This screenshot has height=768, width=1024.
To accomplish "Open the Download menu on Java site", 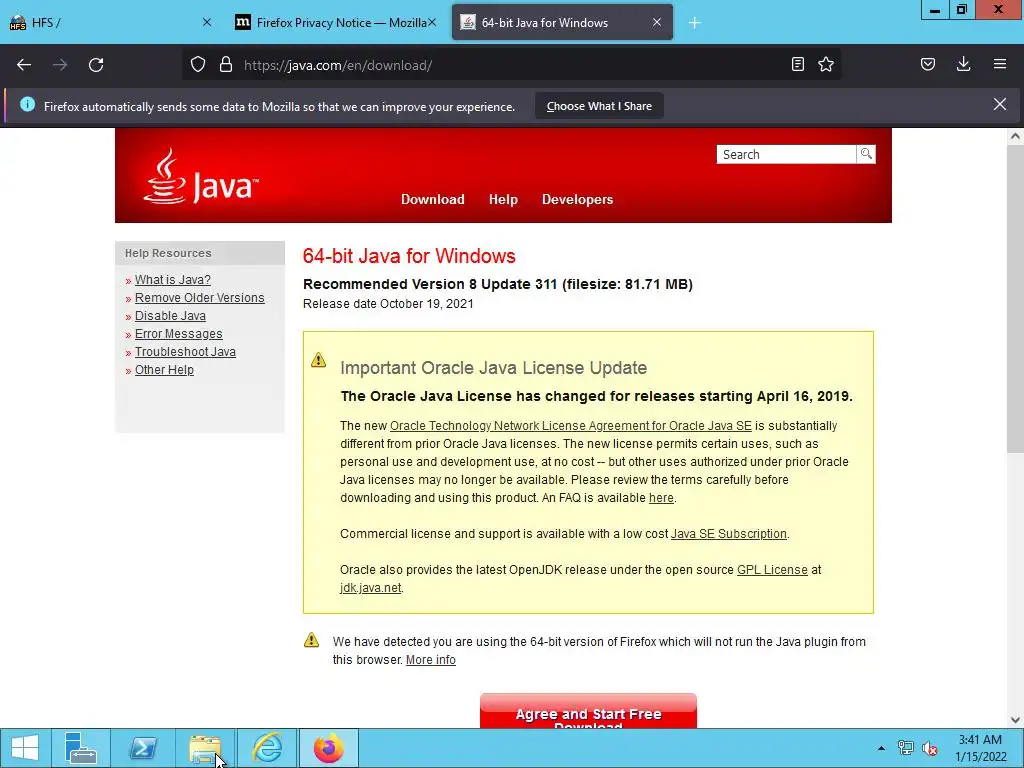I will click(432, 199).
